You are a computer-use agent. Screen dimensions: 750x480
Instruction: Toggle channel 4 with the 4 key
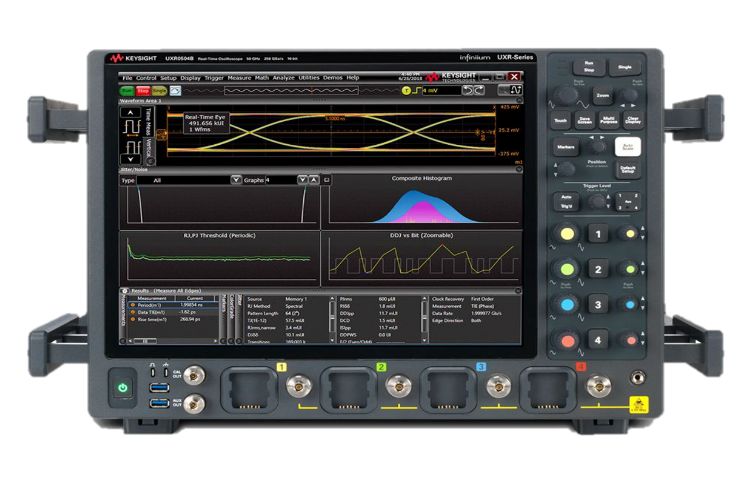click(597, 340)
